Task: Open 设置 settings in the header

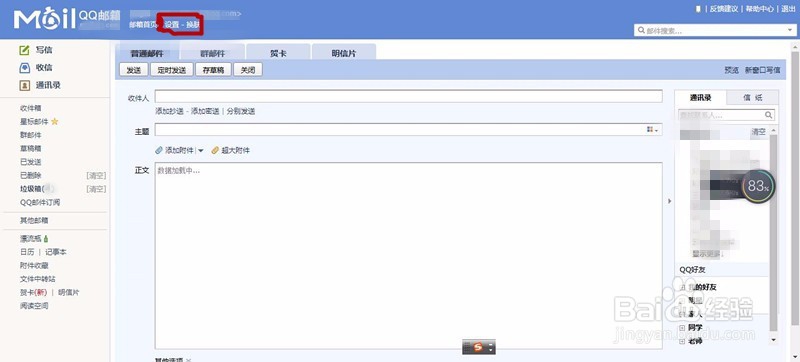Action: 171,24
